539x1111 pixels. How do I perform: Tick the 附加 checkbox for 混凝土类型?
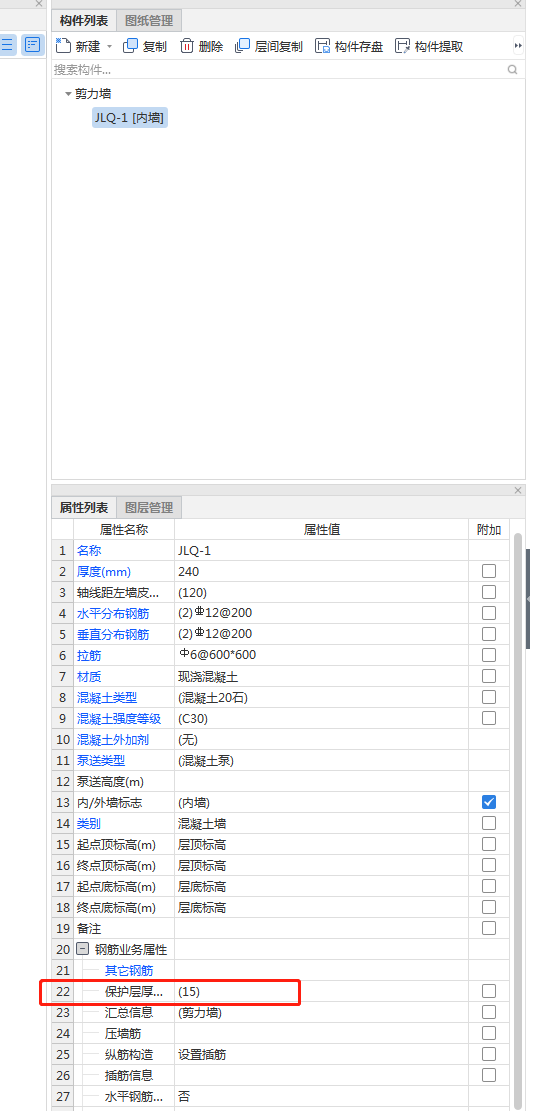tap(489, 697)
